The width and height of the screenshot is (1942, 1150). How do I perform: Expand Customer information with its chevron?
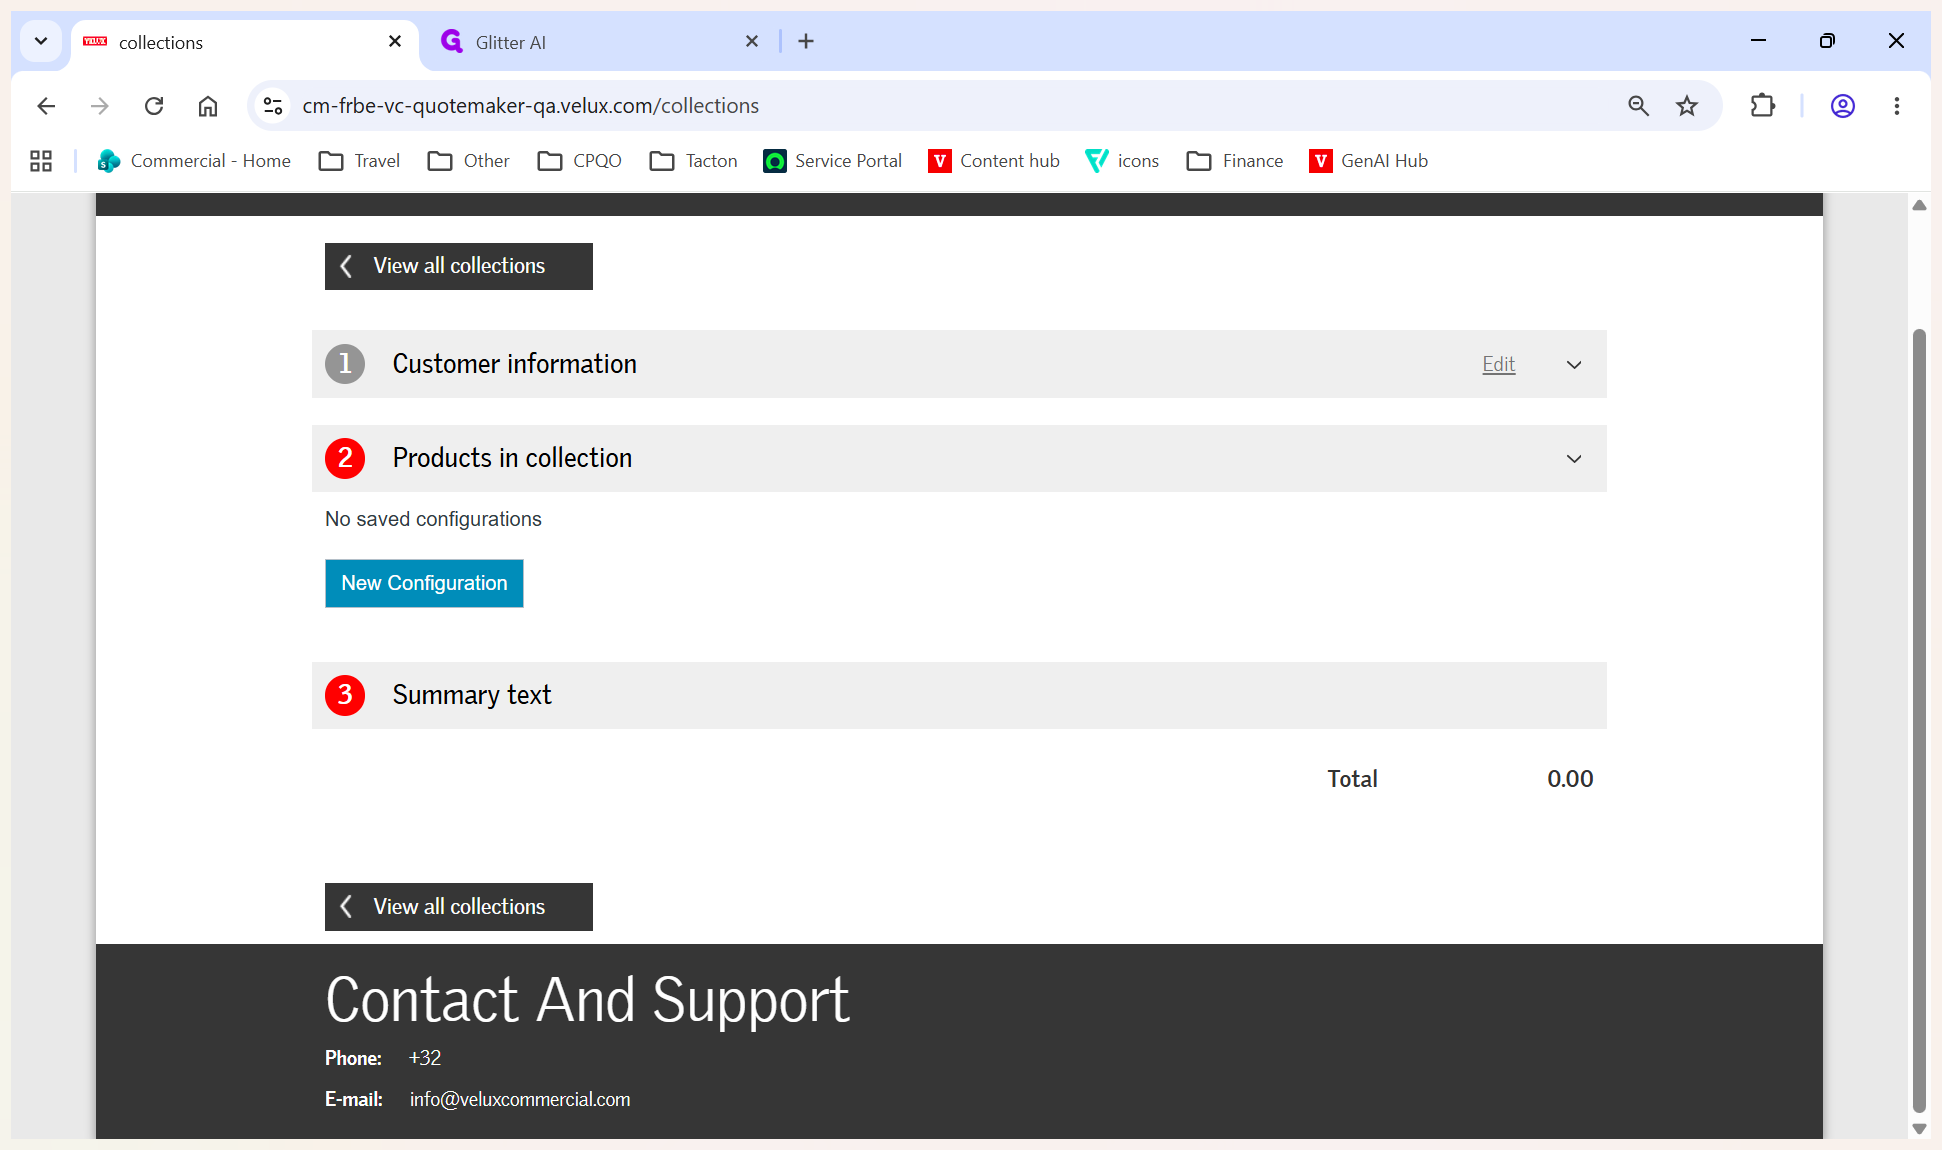(1574, 365)
